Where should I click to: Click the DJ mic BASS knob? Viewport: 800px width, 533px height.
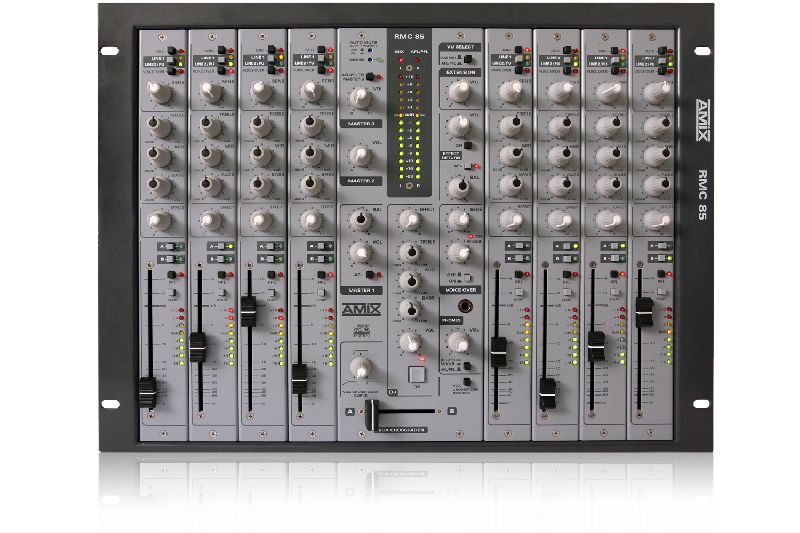(x=410, y=309)
